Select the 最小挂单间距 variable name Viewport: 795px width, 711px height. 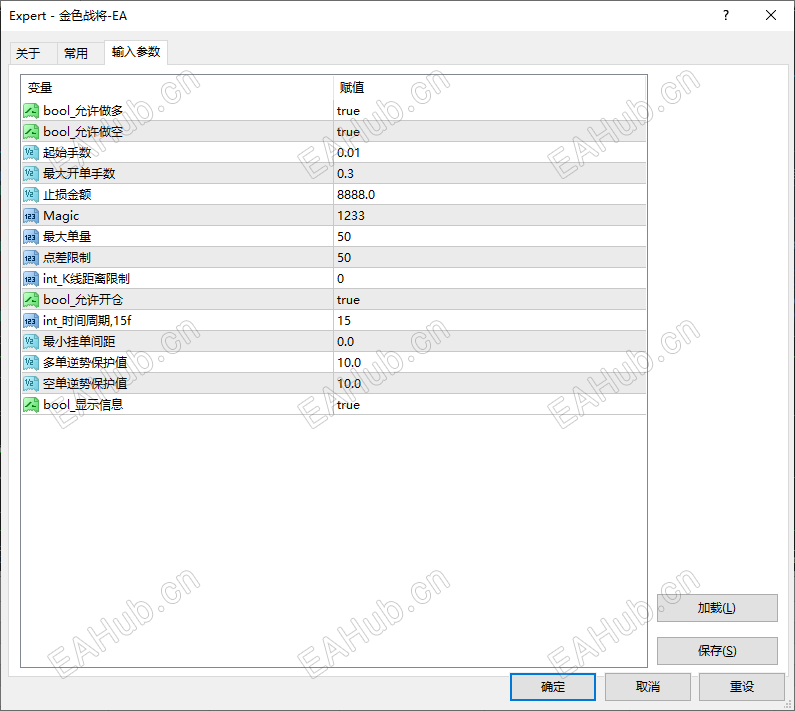(x=79, y=342)
